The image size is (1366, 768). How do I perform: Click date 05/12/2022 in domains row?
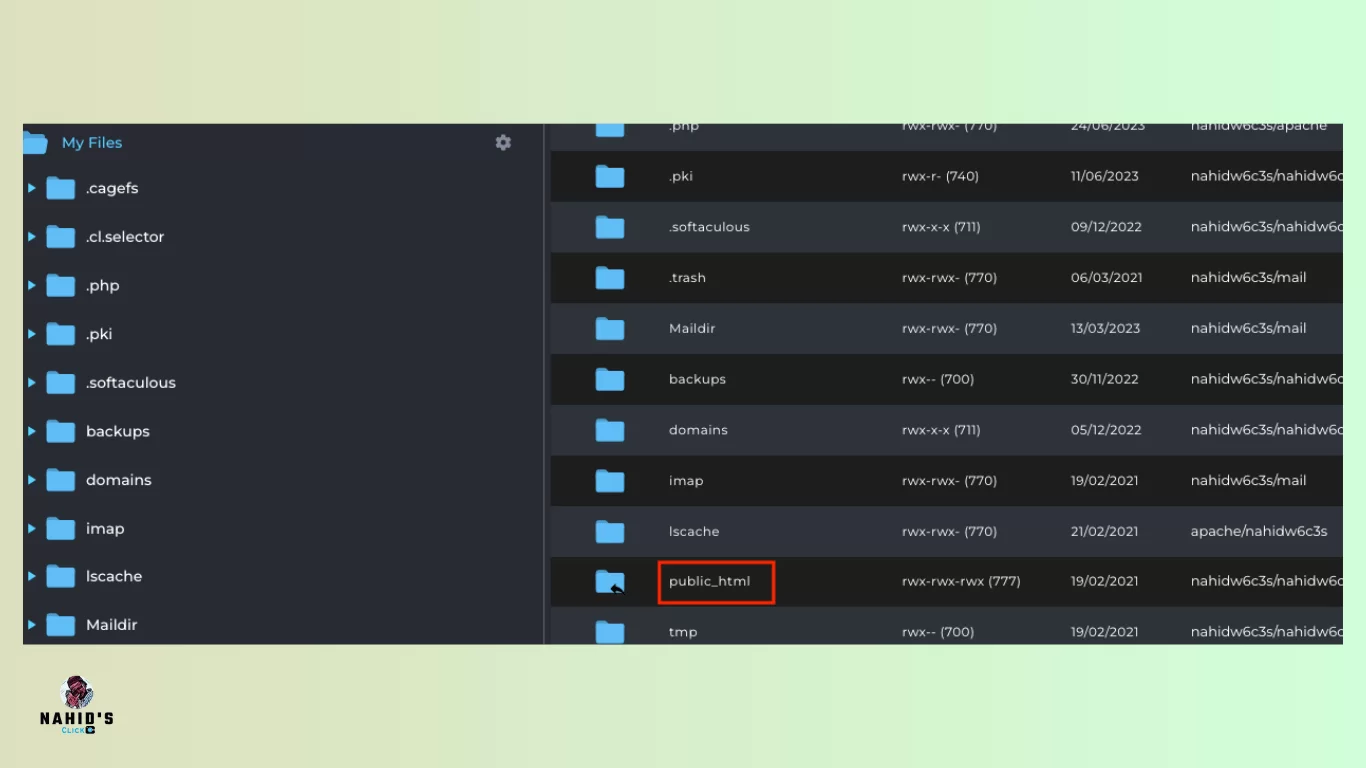[1106, 430]
